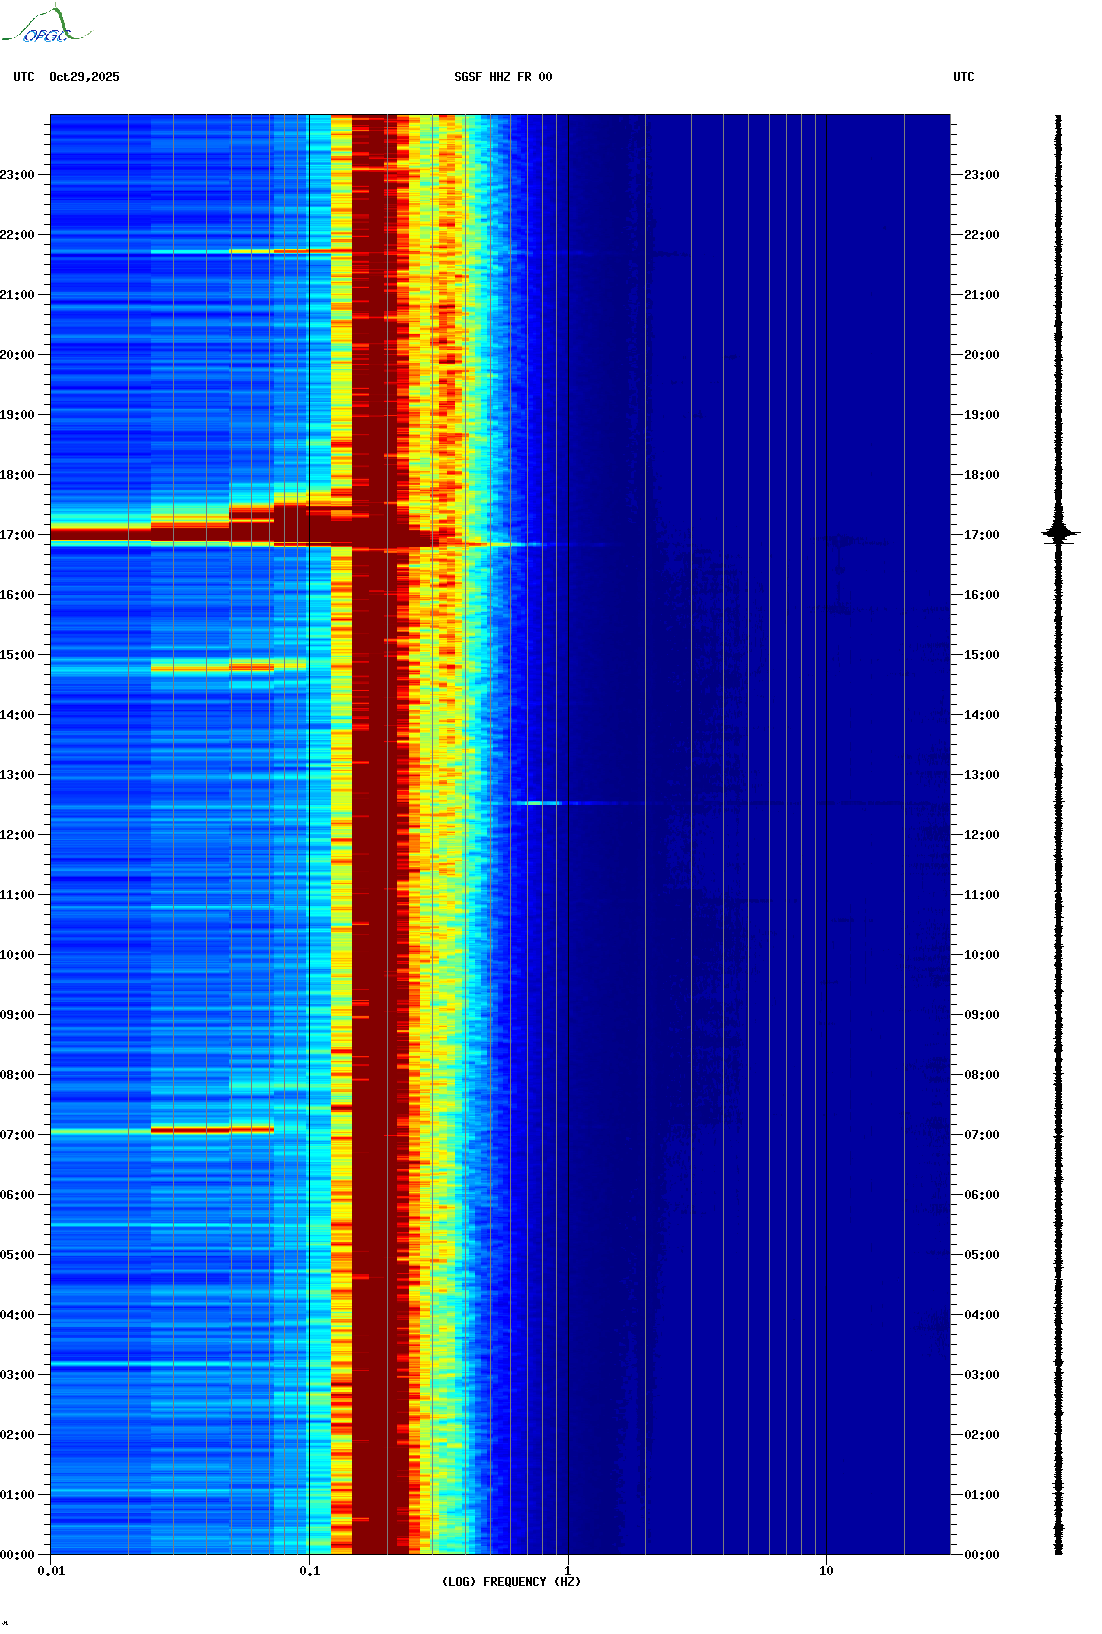Click the orange streak near 14:50 in the spectrogram
This screenshot has width=1102, height=1634.
(250, 666)
